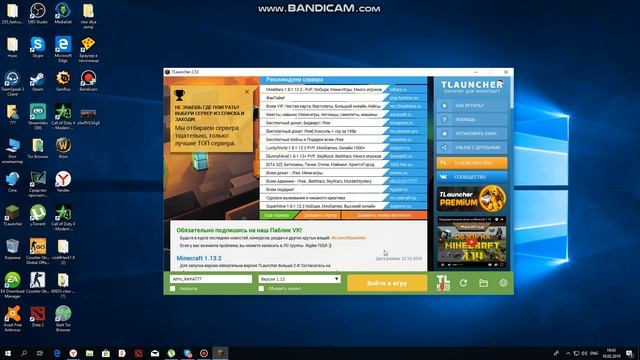The image size is (640, 360).
Task: Click the wide orange add server free button
Action: pyautogui.click(x=384, y=215)
